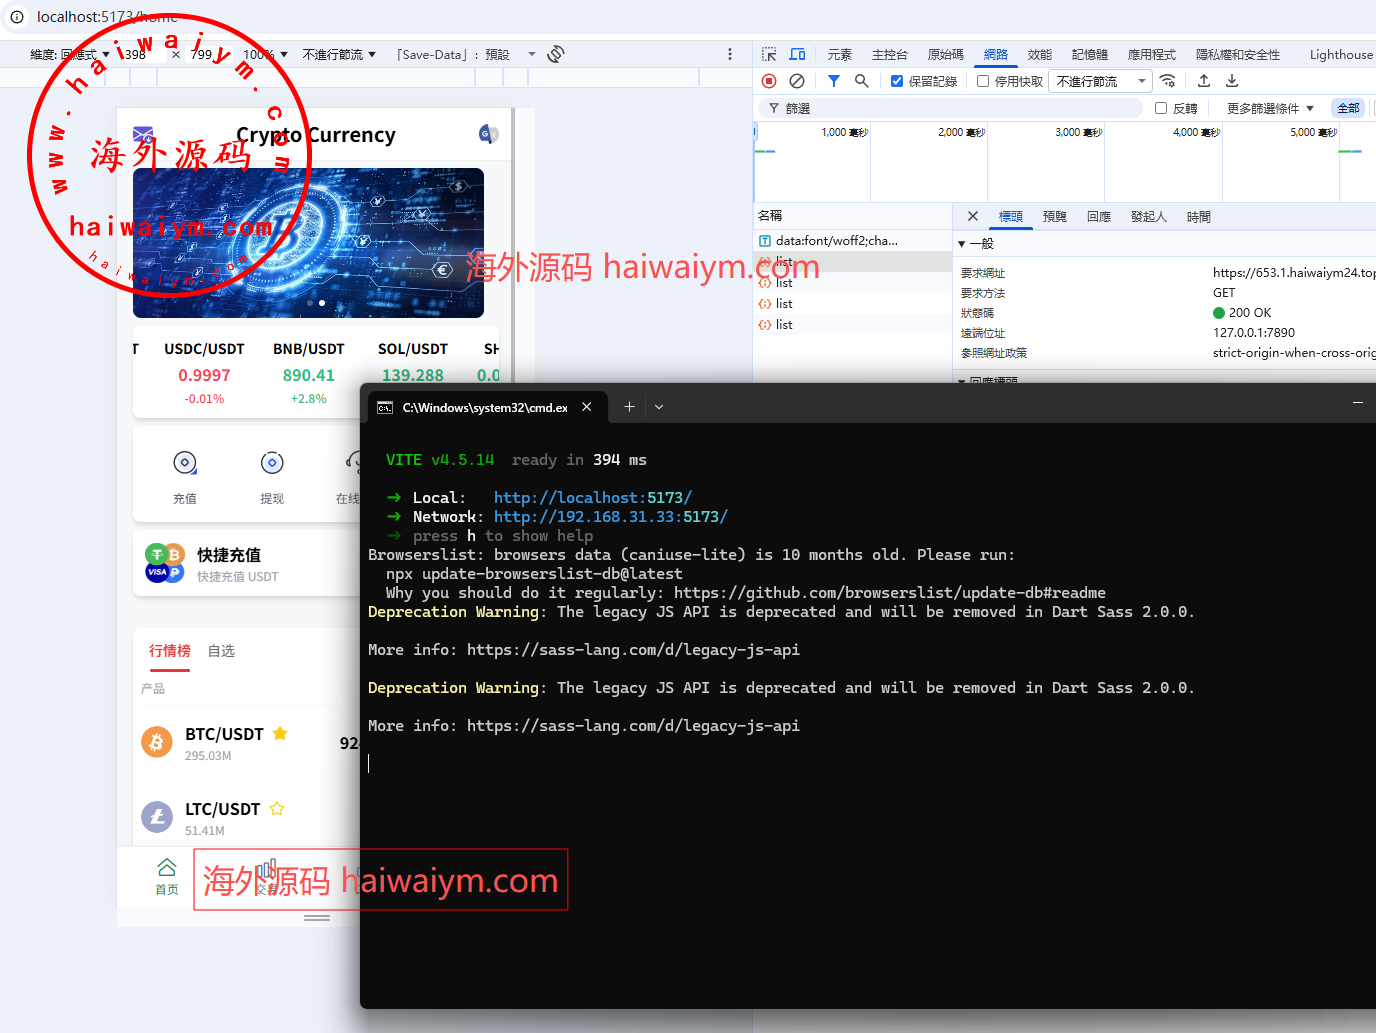Click the rotate device icon

(556, 54)
